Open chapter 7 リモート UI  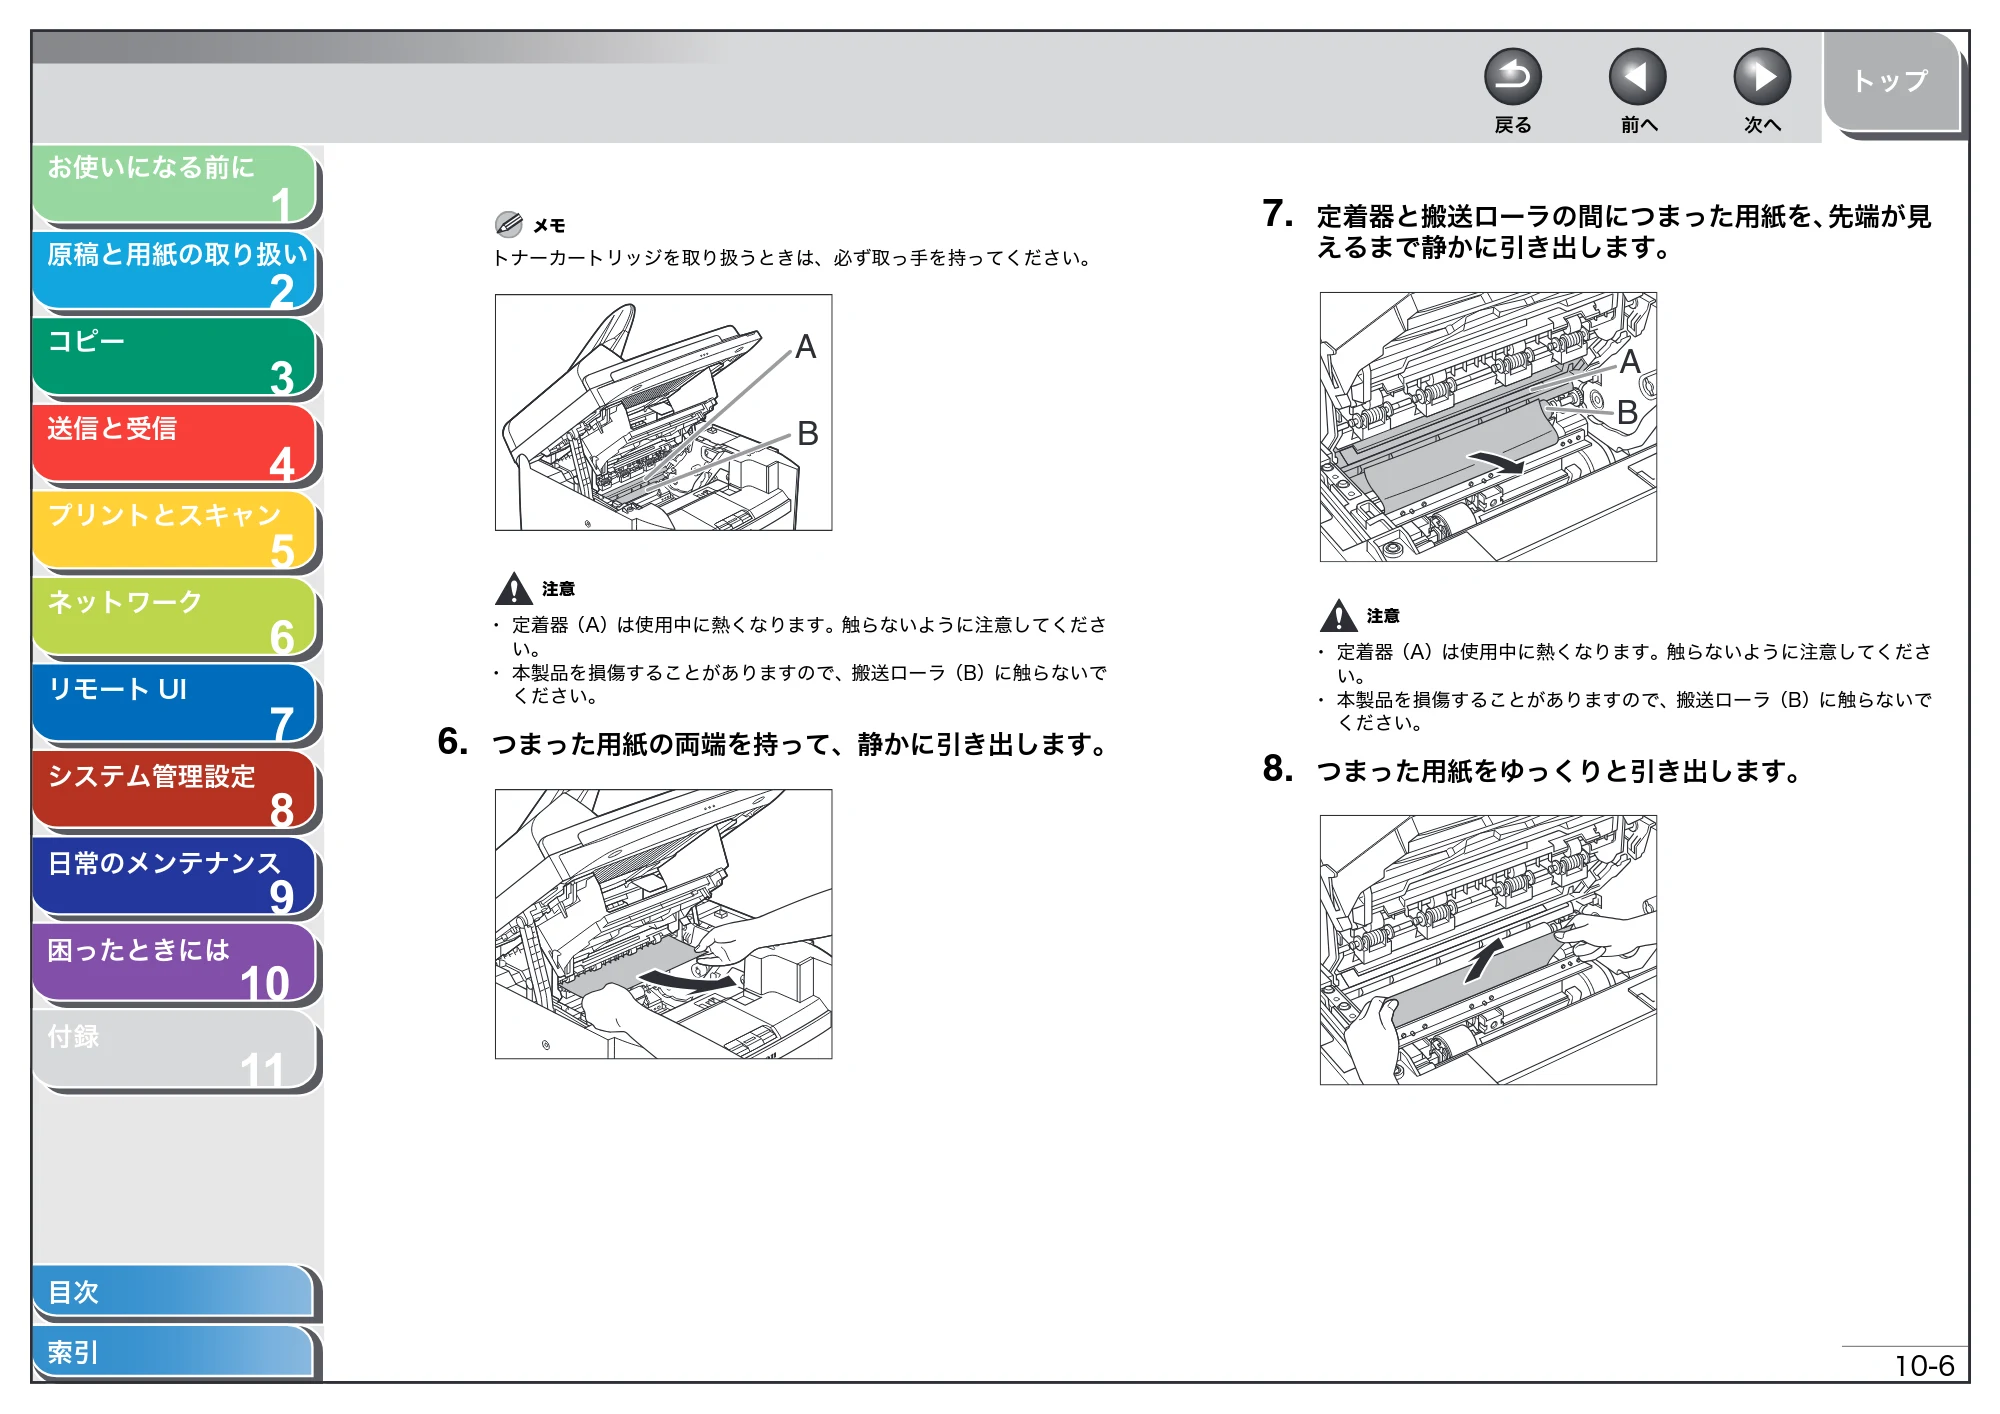click(x=175, y=705)
